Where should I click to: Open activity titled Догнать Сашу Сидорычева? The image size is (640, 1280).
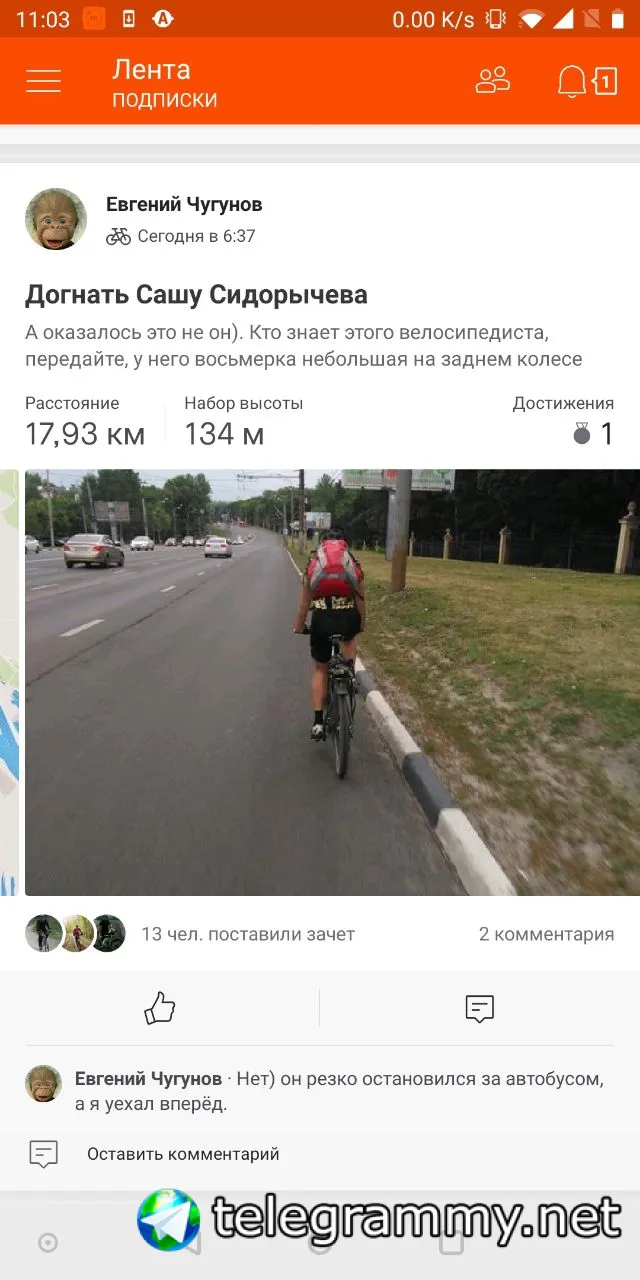(196, 295)
